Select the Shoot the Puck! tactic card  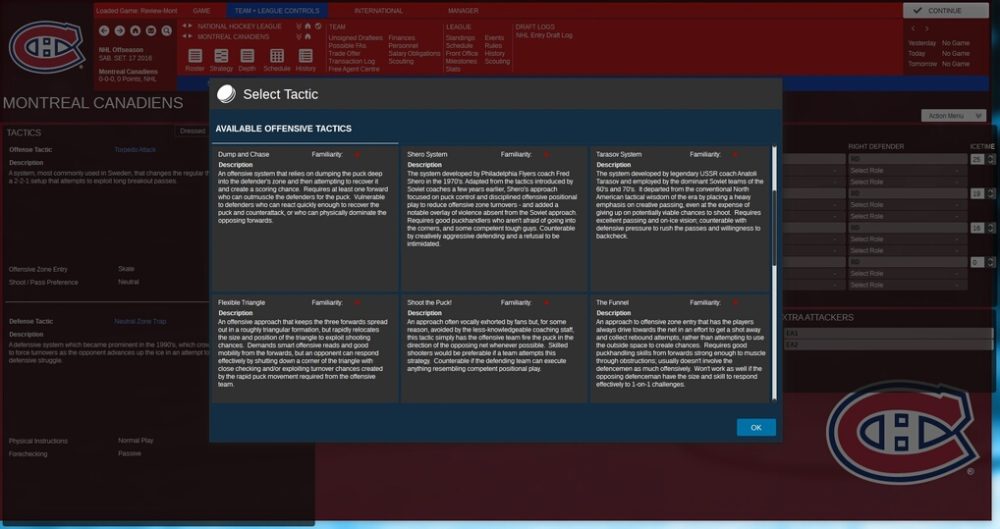494,348
